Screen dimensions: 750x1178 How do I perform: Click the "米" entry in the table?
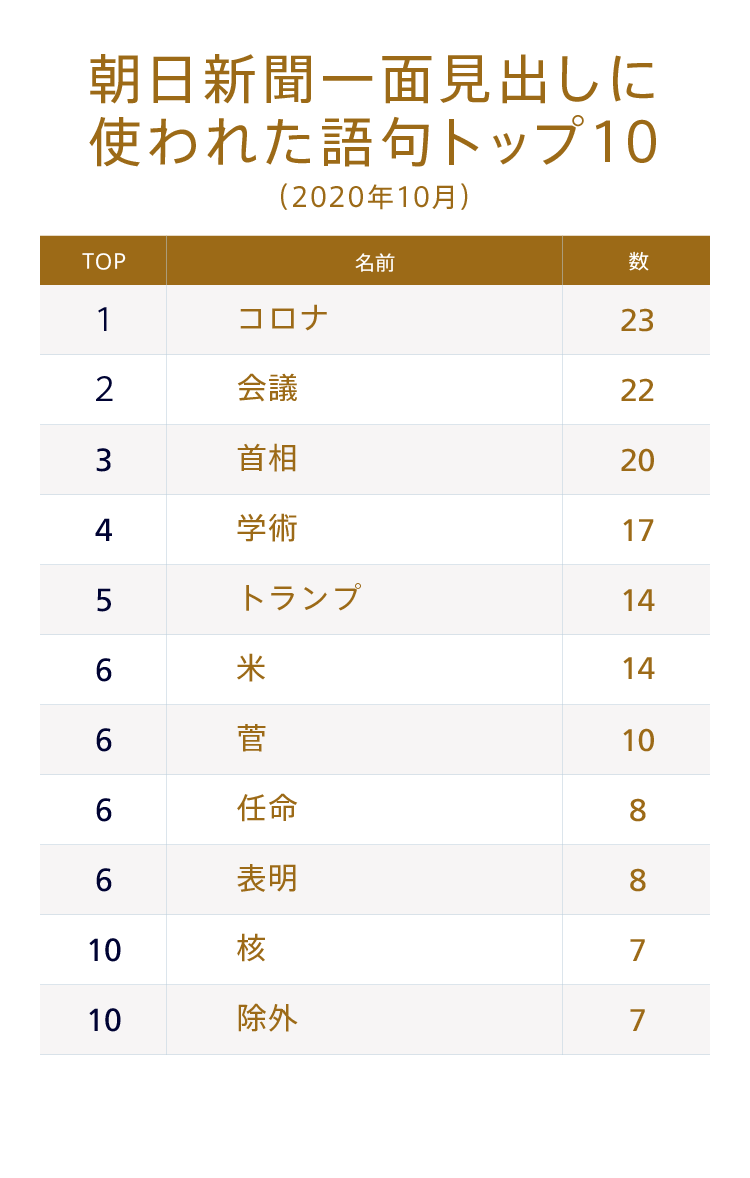(x=252, y=669)
